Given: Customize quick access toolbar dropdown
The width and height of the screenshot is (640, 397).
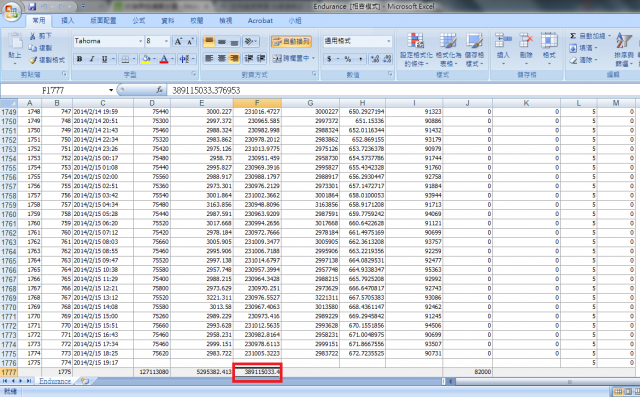Looking at the screenshot, I should [83, 7].
